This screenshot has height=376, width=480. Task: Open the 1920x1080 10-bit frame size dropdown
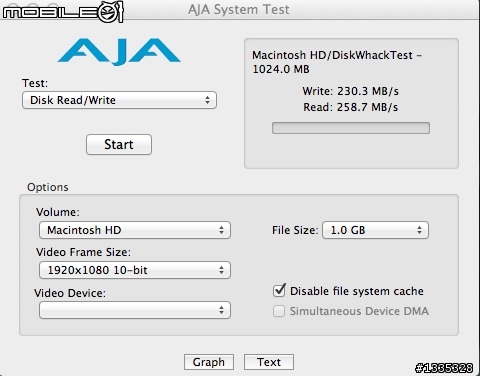[135, 270]
